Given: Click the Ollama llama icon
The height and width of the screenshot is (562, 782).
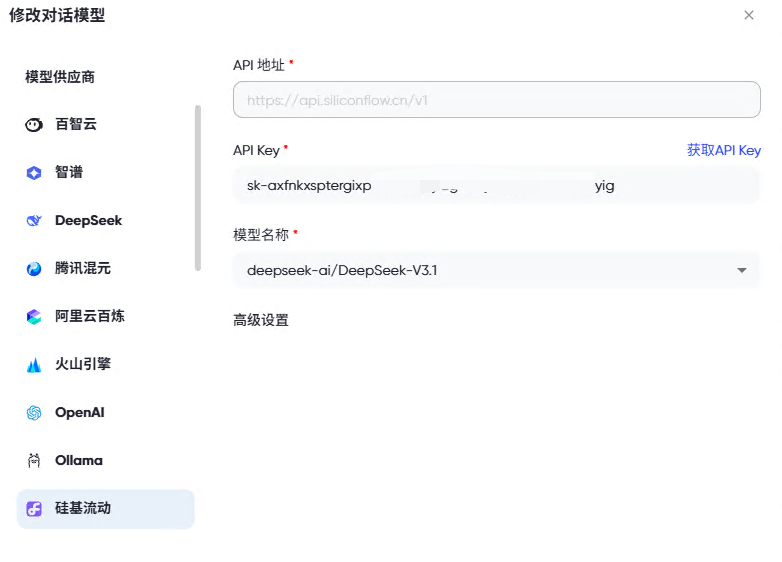Looking at the screenshot, I should point(34,461).
